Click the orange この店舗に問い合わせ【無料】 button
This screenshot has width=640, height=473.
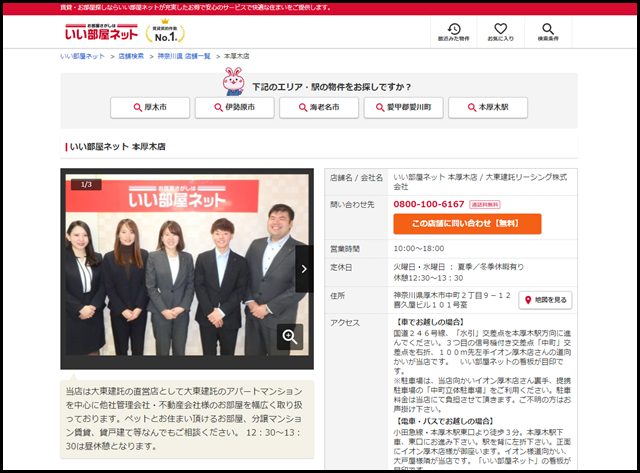click(x=467, y=224)
